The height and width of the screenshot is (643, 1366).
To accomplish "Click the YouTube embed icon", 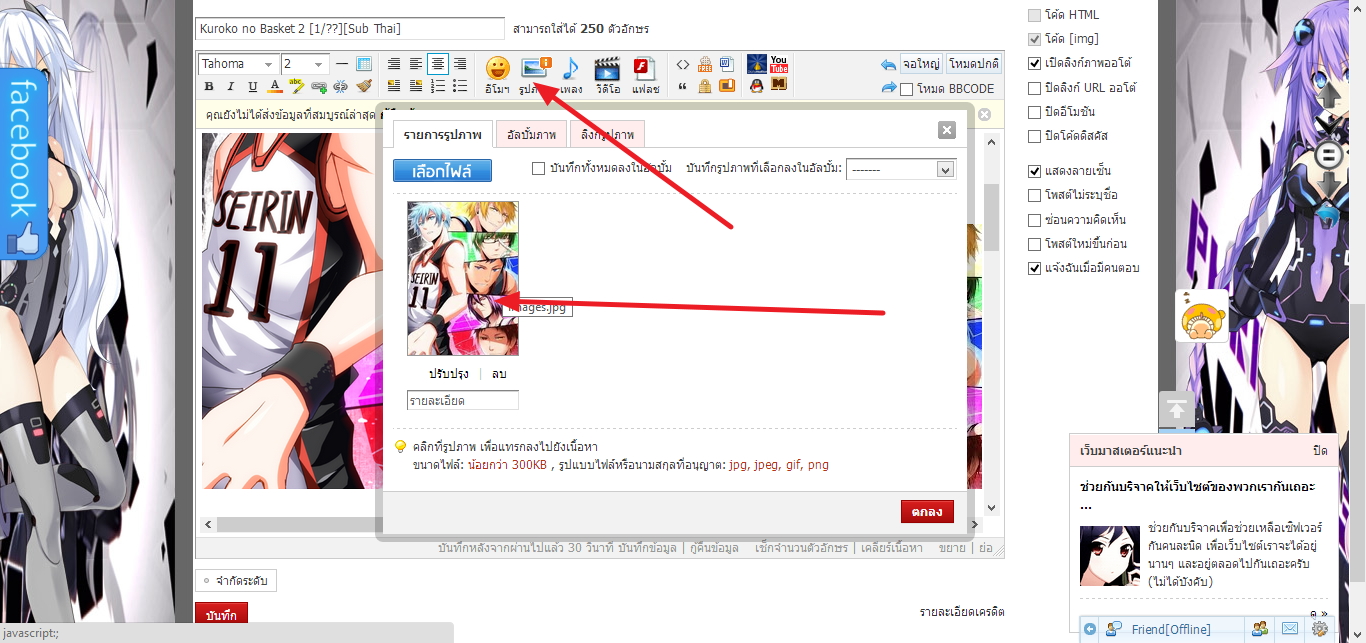I will (779, 64).
